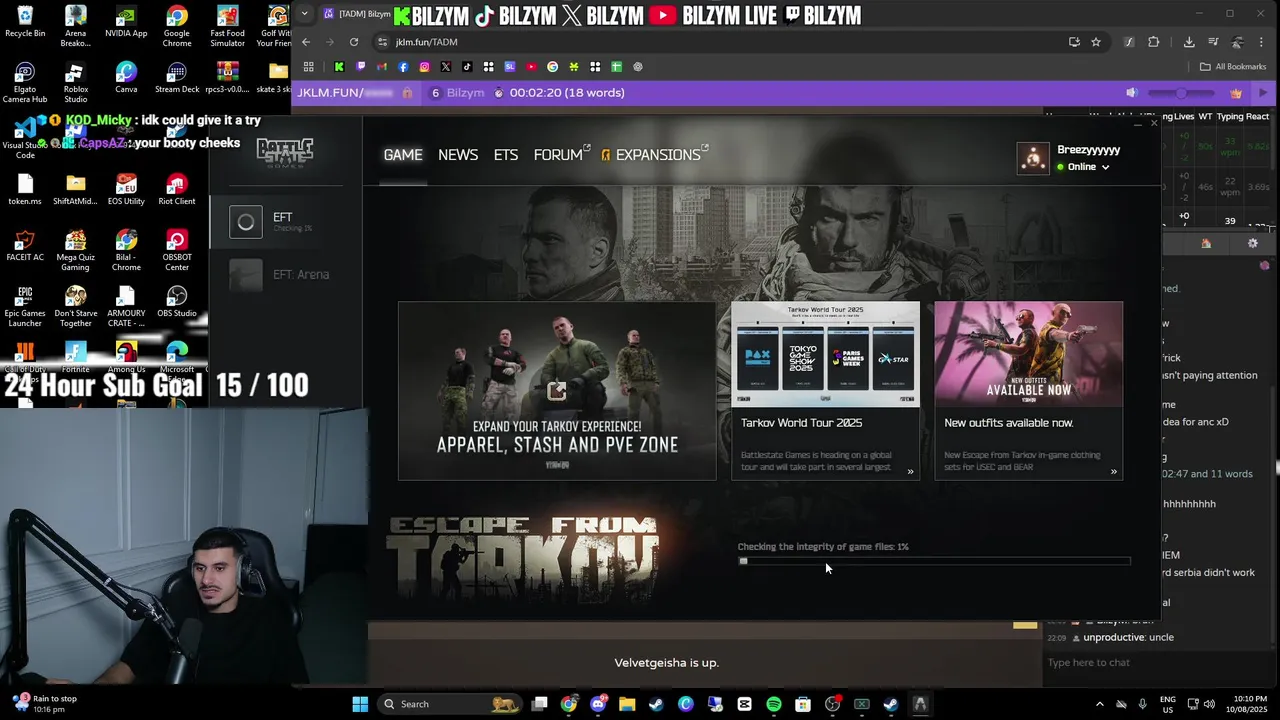View site information for jklm.fun
The height and width of the screenshot is (720, 1280).
(382, 42)
